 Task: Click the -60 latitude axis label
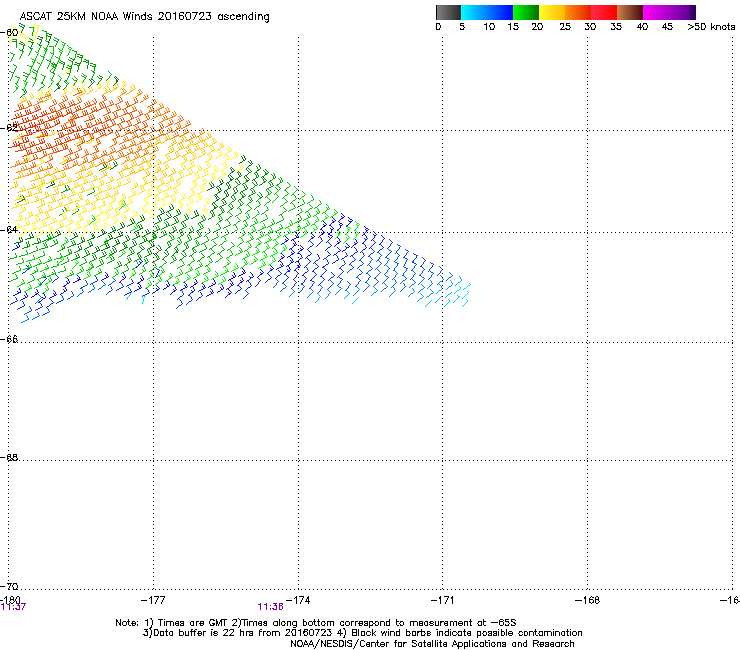9,33
